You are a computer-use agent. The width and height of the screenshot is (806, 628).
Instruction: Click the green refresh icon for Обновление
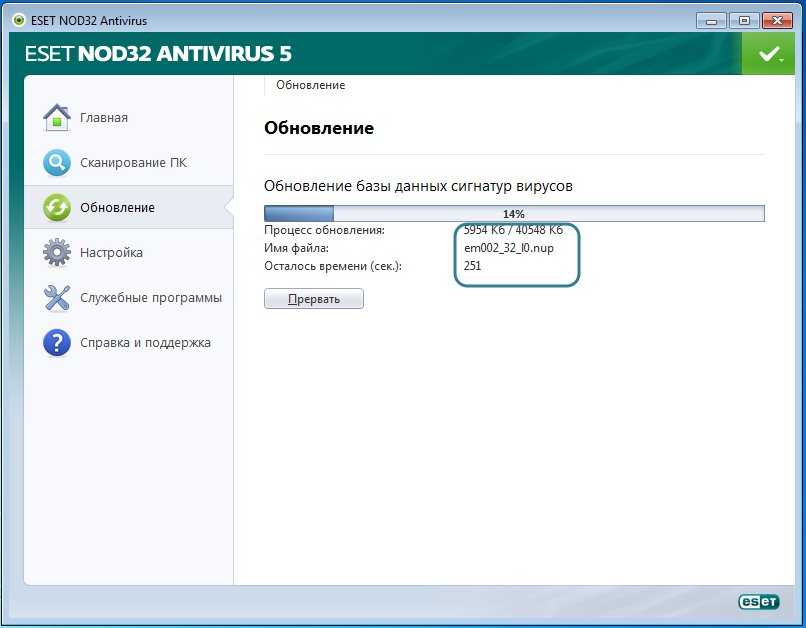coord(57,208)
